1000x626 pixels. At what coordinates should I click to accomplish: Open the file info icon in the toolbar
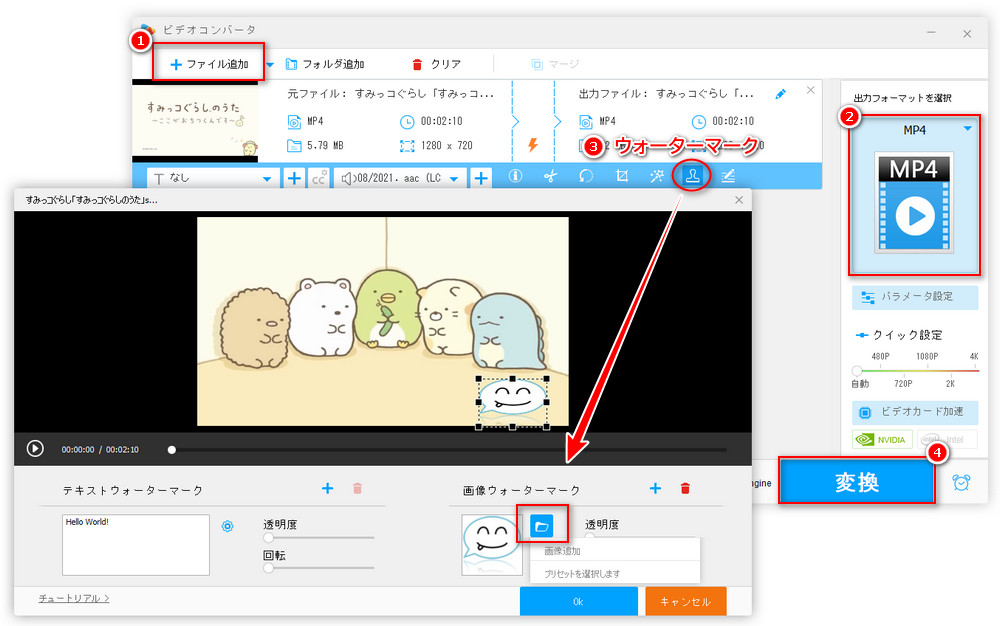515,176
